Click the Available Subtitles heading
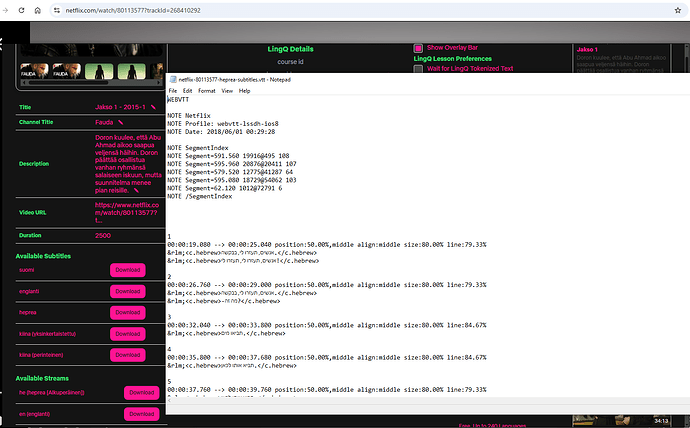The width and height of the screenshot is (690, 428). tap(43, 256)
